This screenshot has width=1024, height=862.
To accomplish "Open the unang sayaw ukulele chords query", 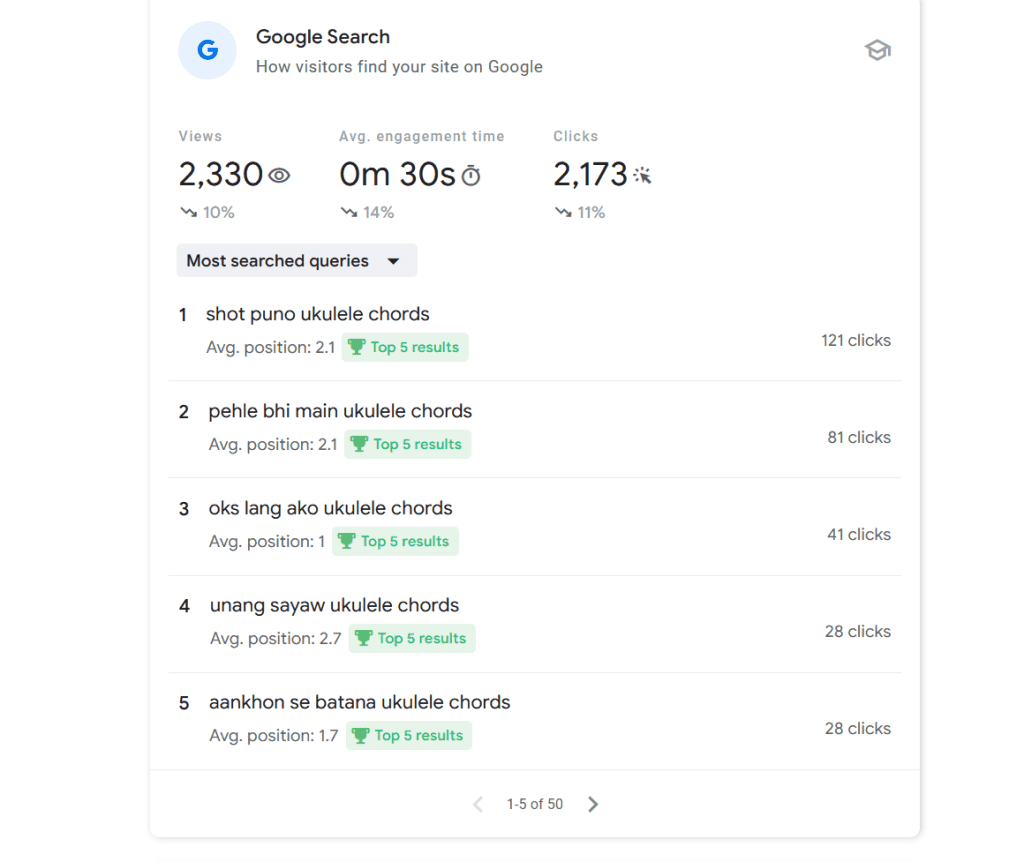I will pyautogui.click(x=334, y=605).
